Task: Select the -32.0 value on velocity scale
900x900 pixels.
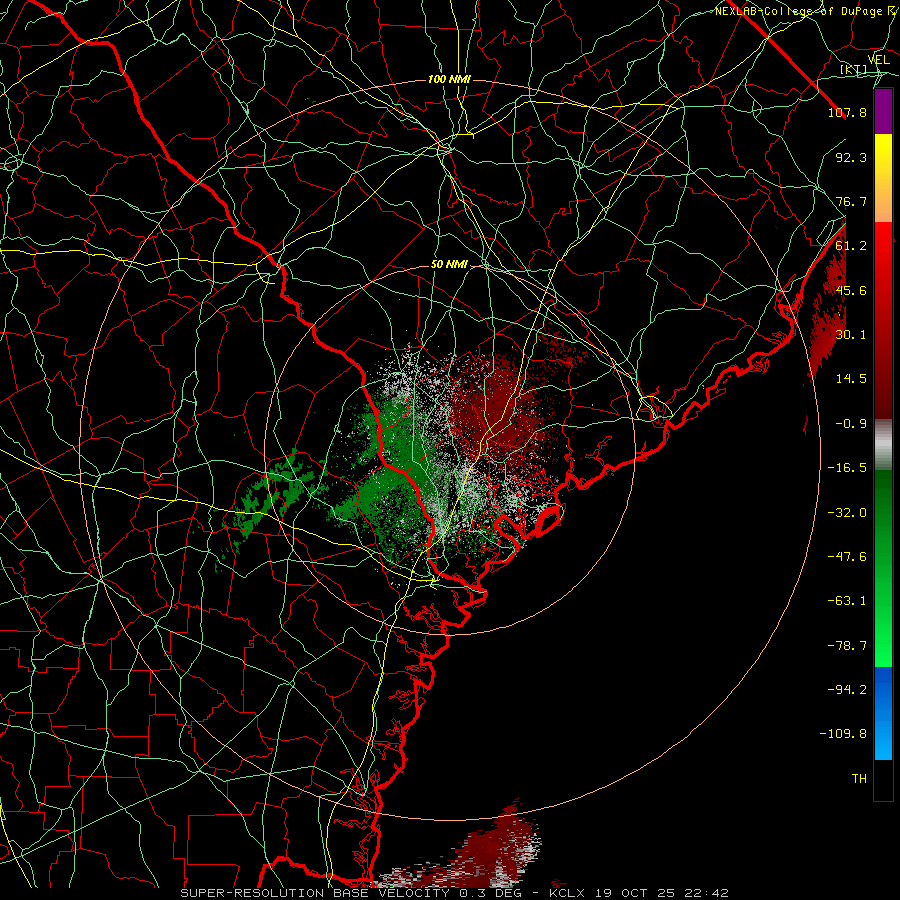Action: (x=847, y=513)
